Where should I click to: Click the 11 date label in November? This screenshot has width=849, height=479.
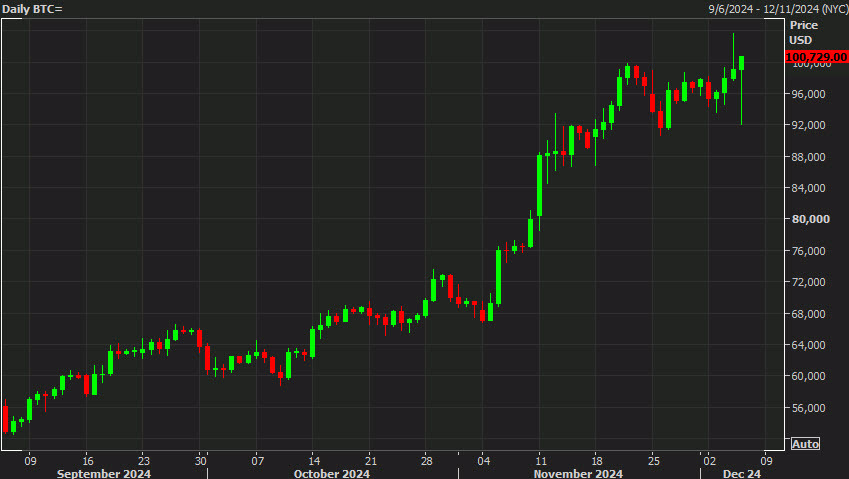(541, 461)
